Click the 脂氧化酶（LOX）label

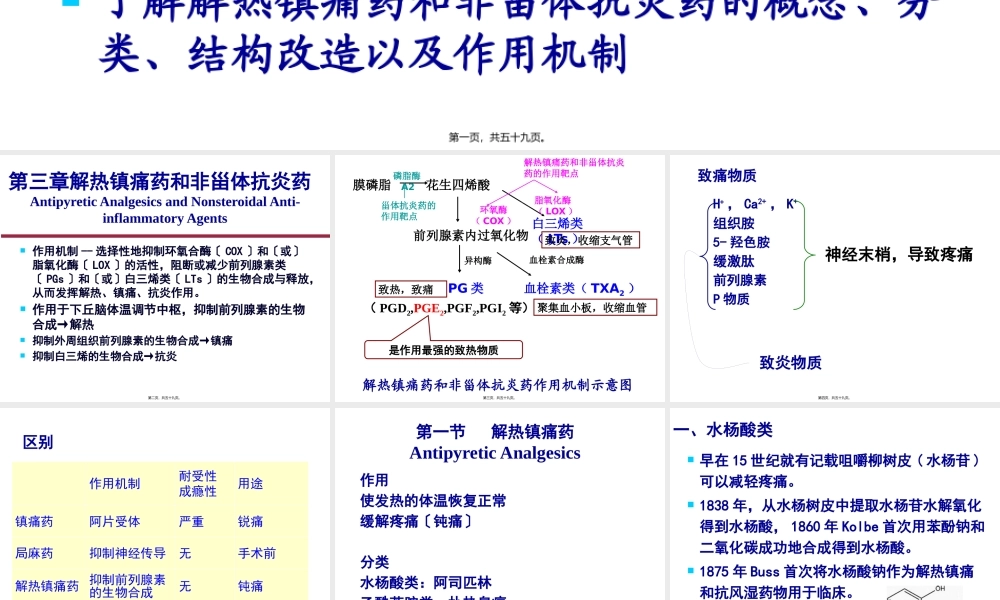554,205
